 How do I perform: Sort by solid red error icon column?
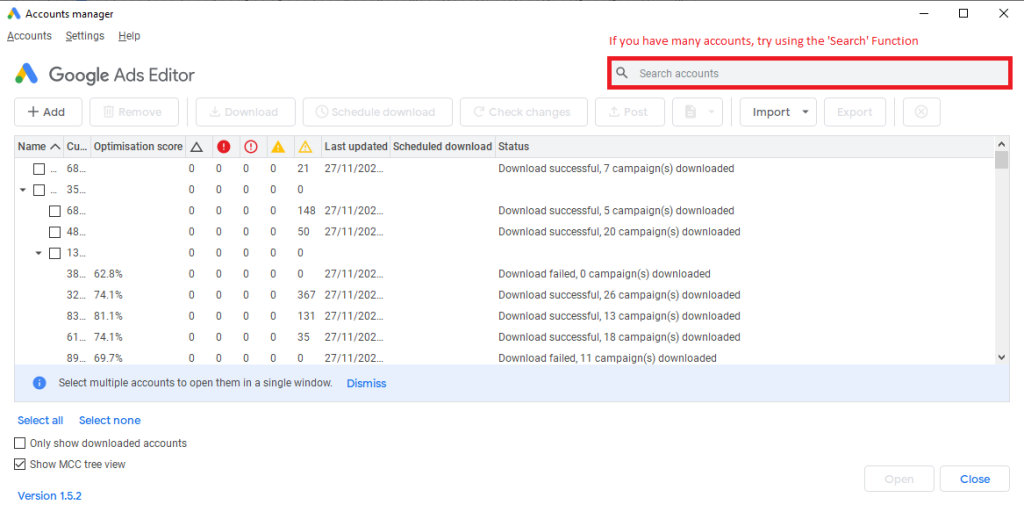tap(223, 148)
